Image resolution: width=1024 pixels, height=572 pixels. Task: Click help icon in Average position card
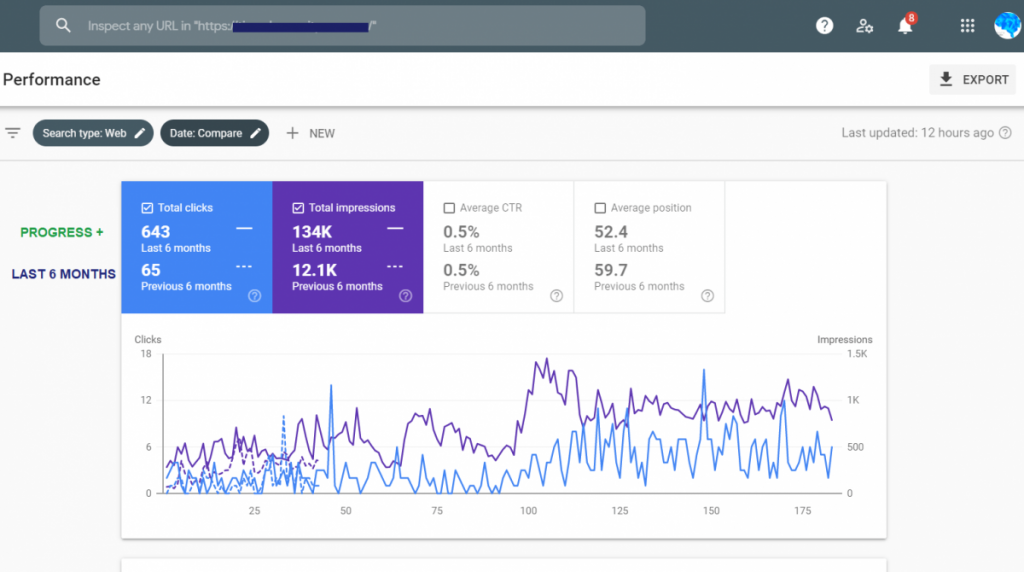pyautogui.click(x=707, y=296)
